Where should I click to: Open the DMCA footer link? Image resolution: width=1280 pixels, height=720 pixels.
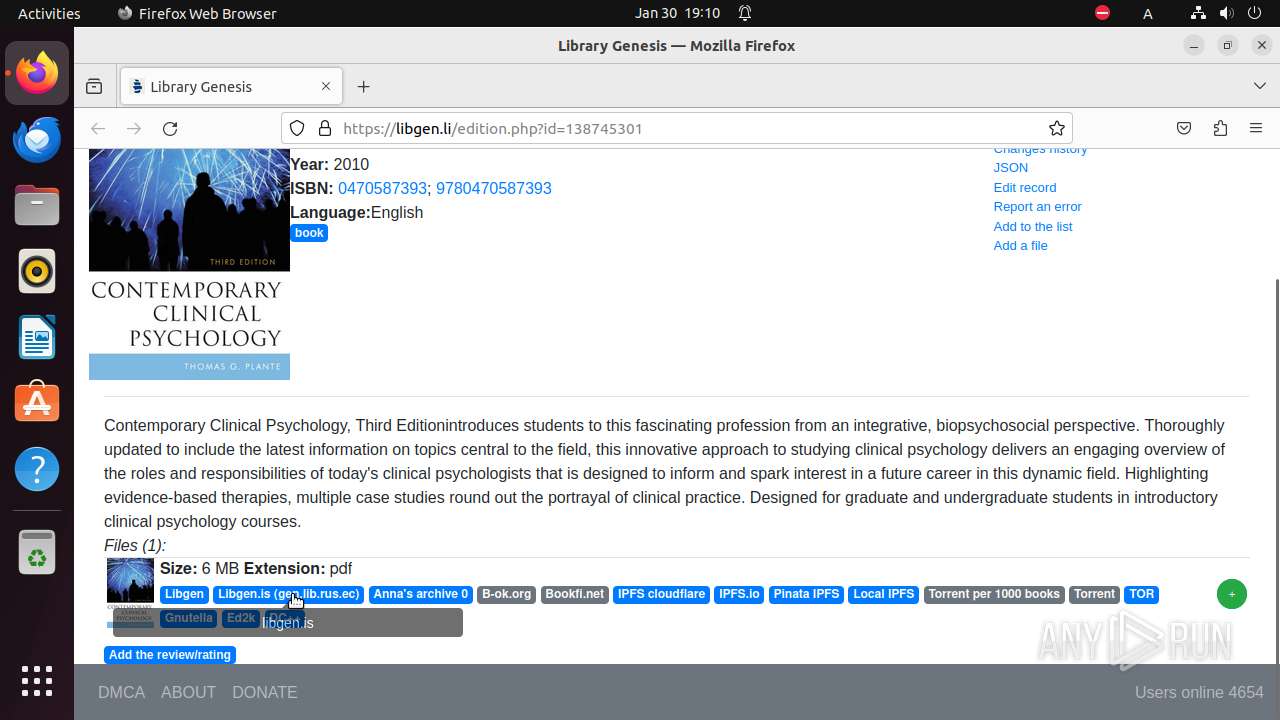click(121, 692)
